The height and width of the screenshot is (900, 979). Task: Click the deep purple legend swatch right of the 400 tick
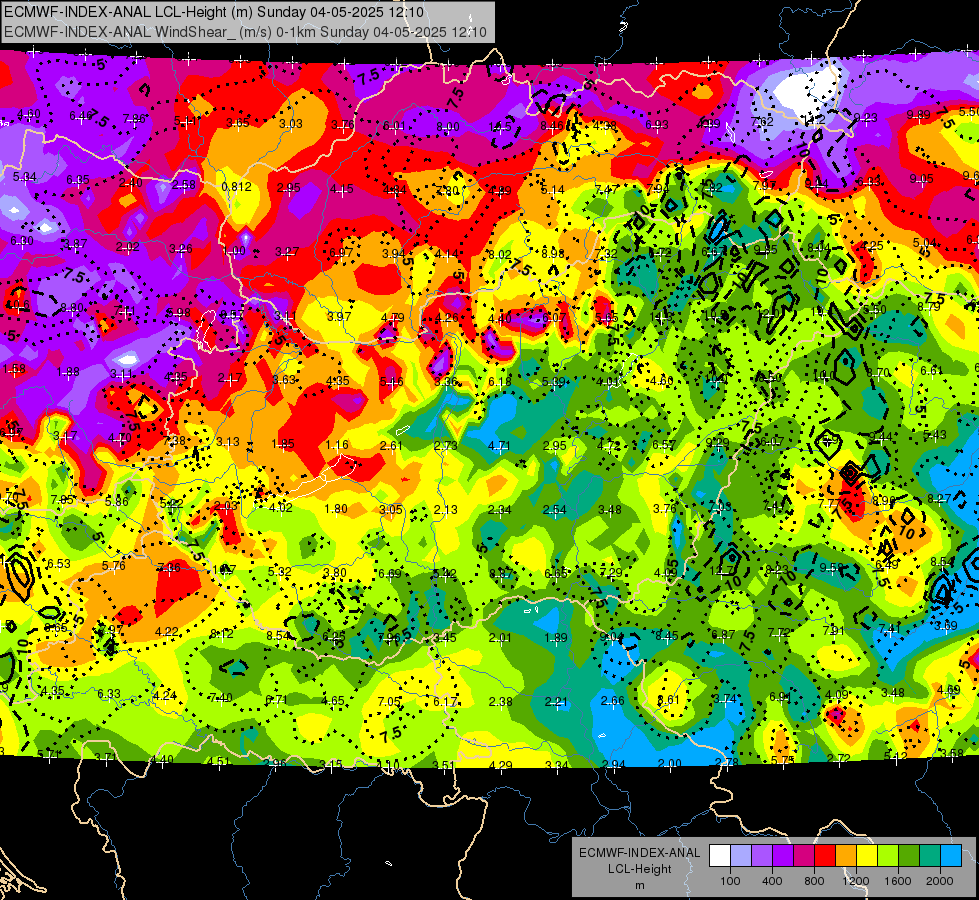tap(783, 856)
